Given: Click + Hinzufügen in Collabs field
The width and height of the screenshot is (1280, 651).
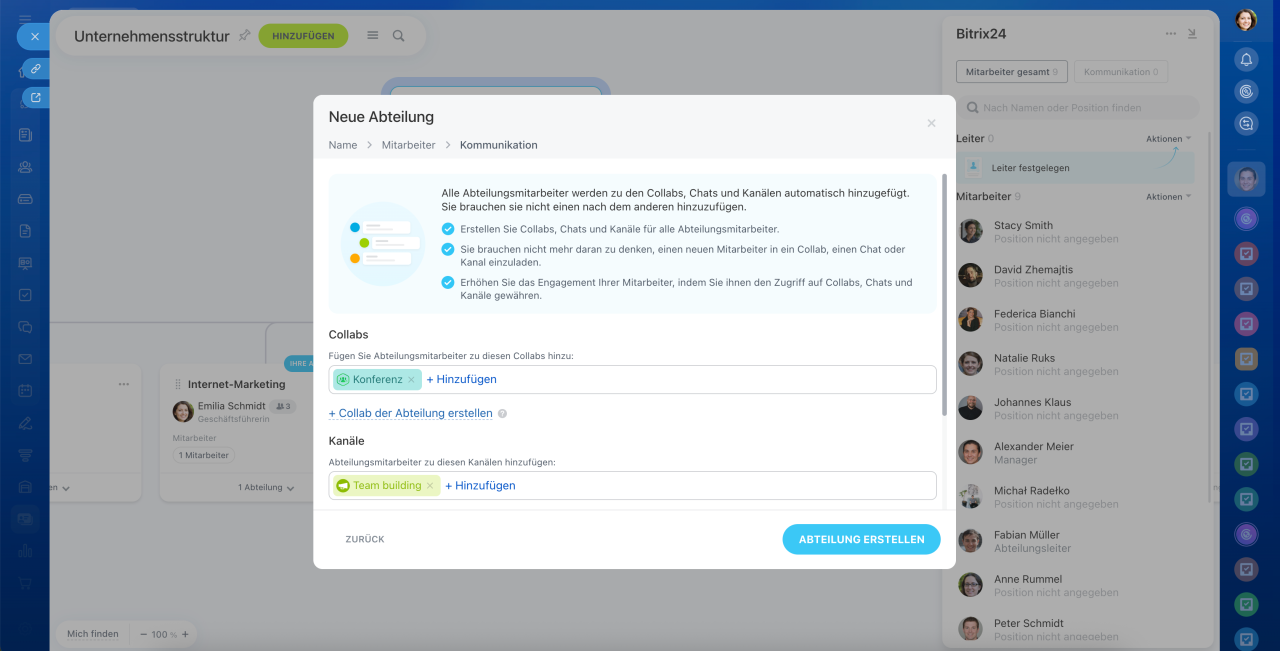Looking at the screenshot, I should pos(462,380).
